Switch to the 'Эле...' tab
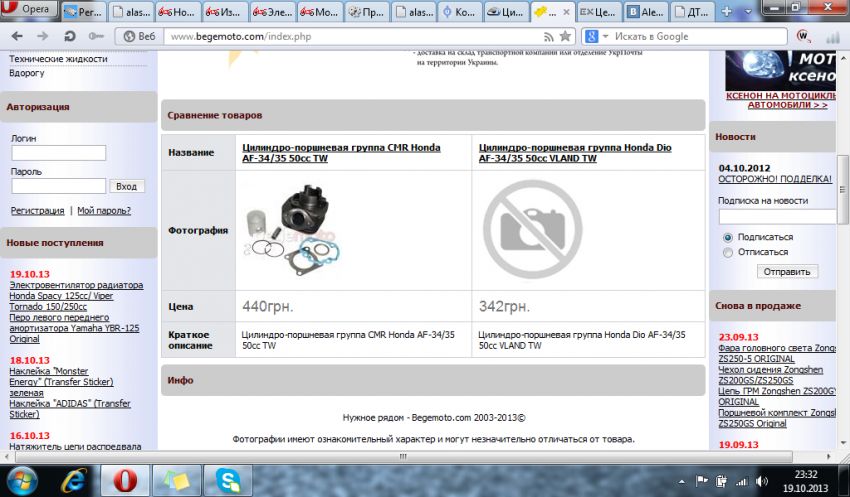Image resolution: width=850 pixels, height=497 pixels. (272, 11)
